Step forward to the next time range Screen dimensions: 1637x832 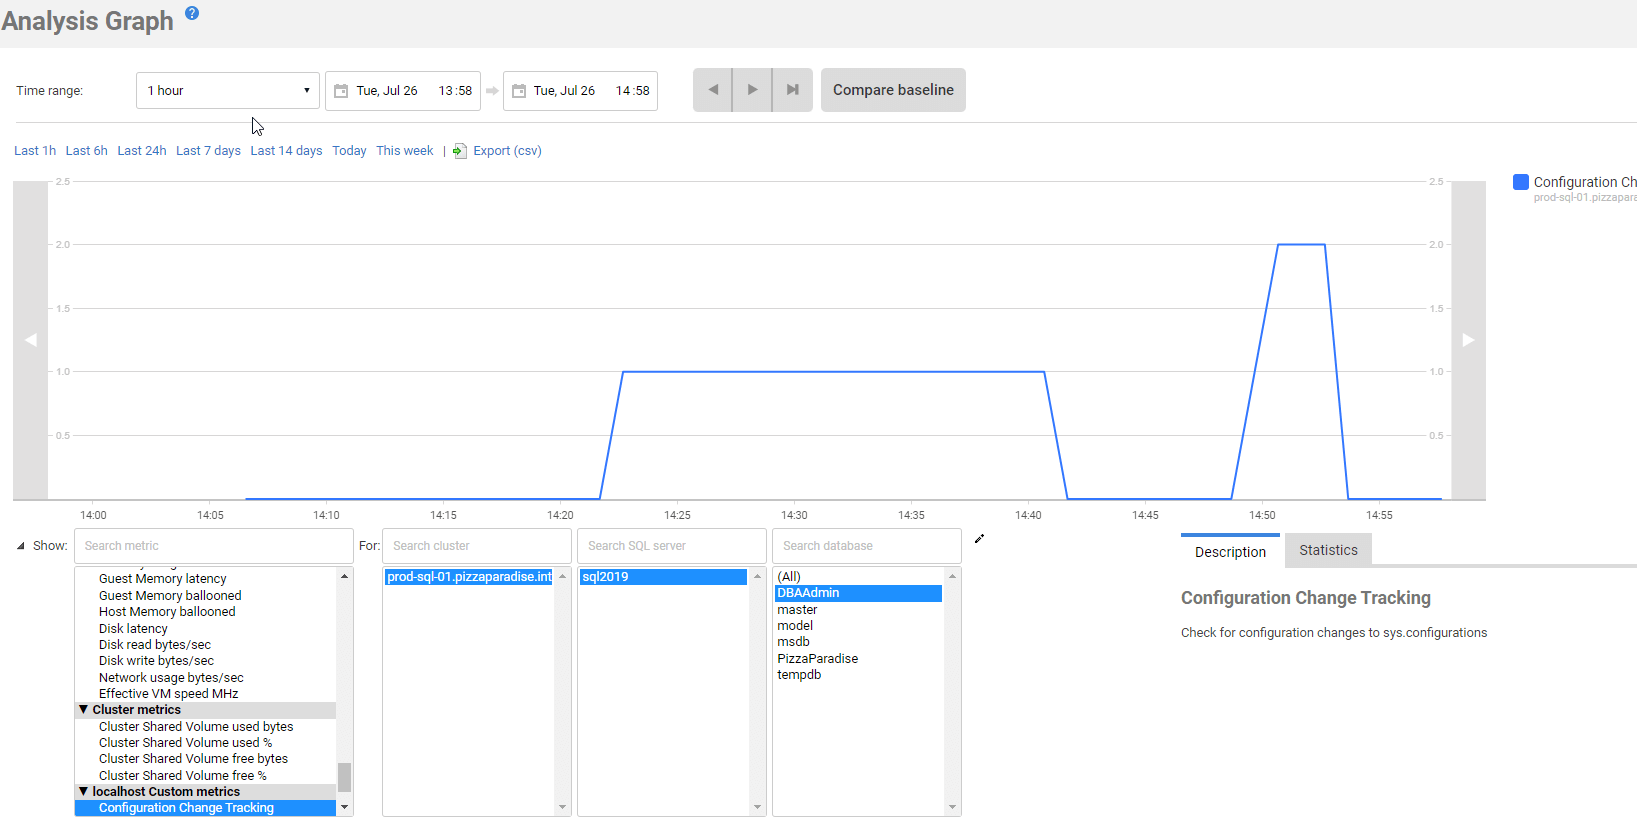(752, 90)
